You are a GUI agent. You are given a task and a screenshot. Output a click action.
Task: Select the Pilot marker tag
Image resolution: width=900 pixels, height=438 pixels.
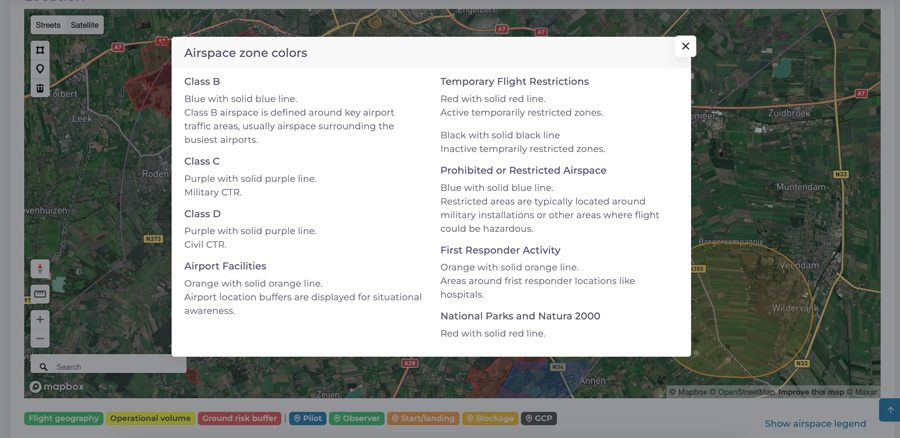[x=308, y=418]
